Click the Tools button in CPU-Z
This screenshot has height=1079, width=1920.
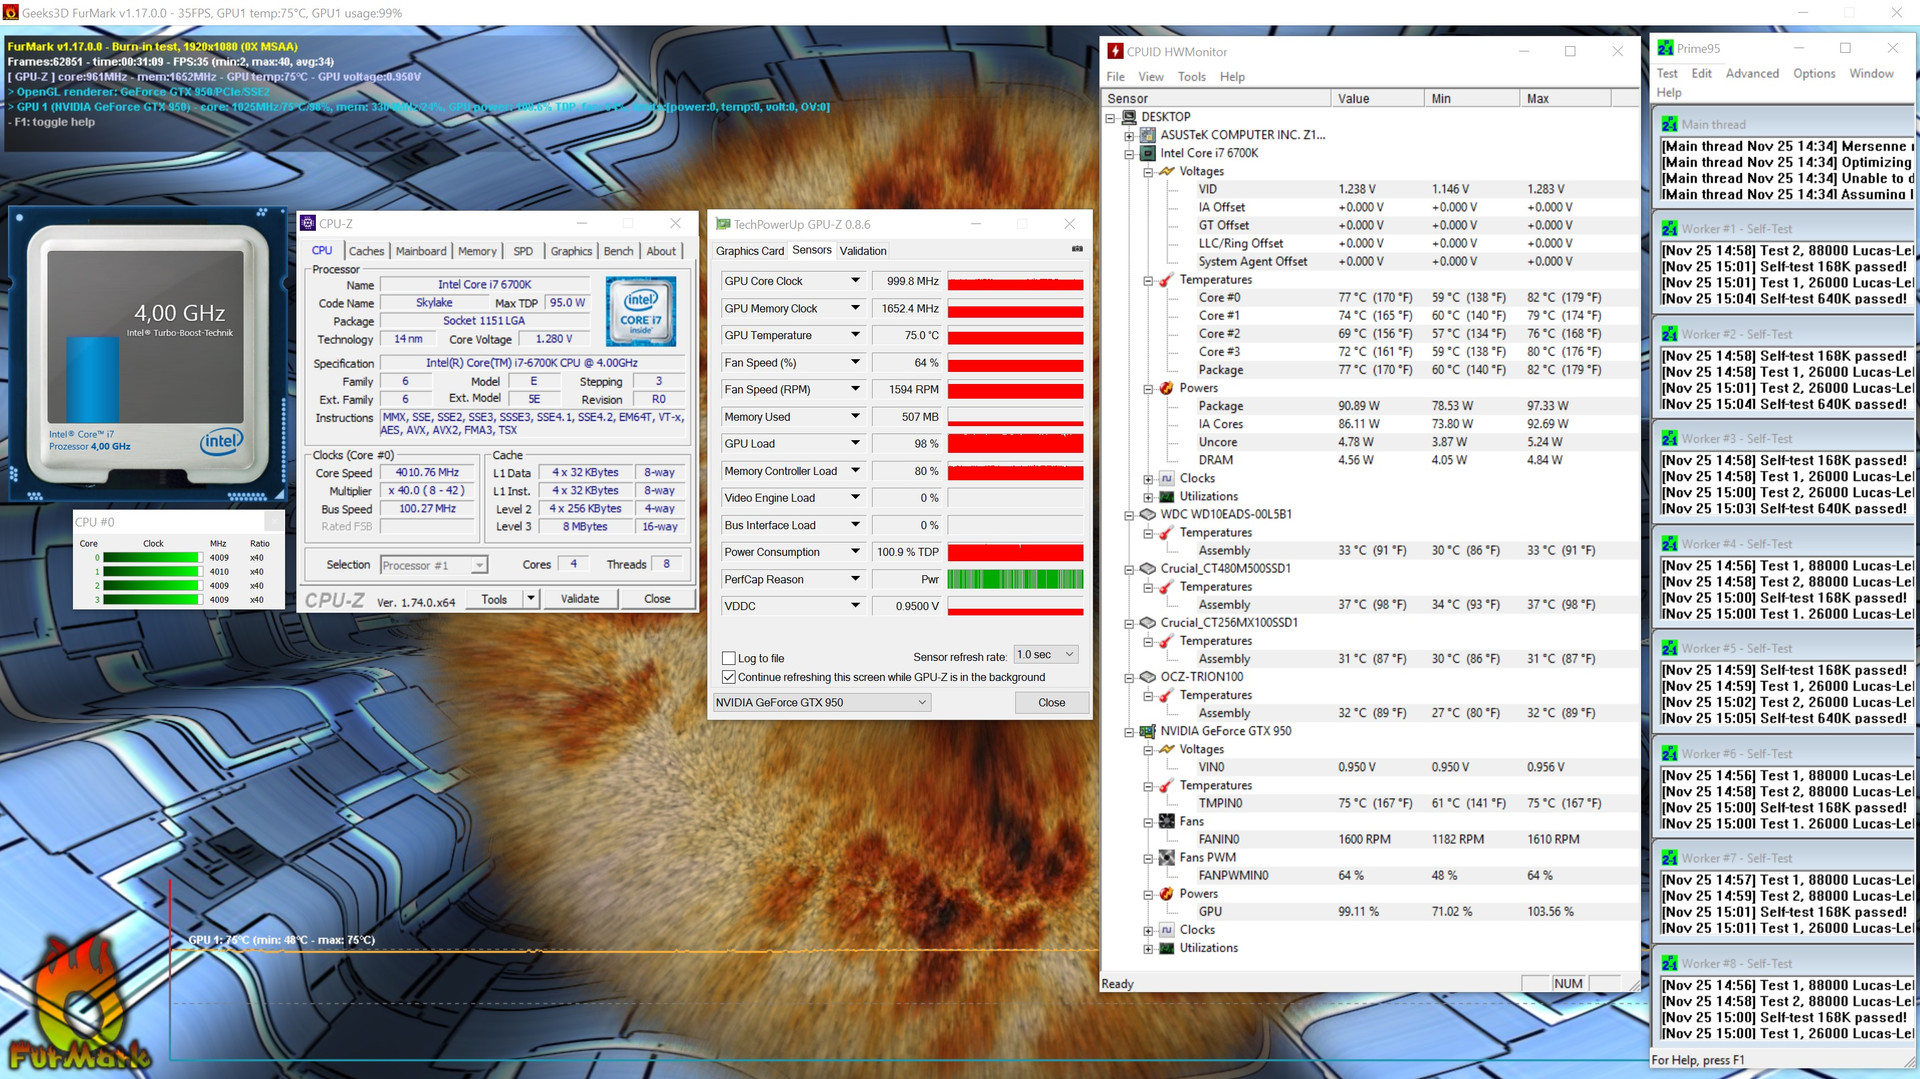(494, 599)
